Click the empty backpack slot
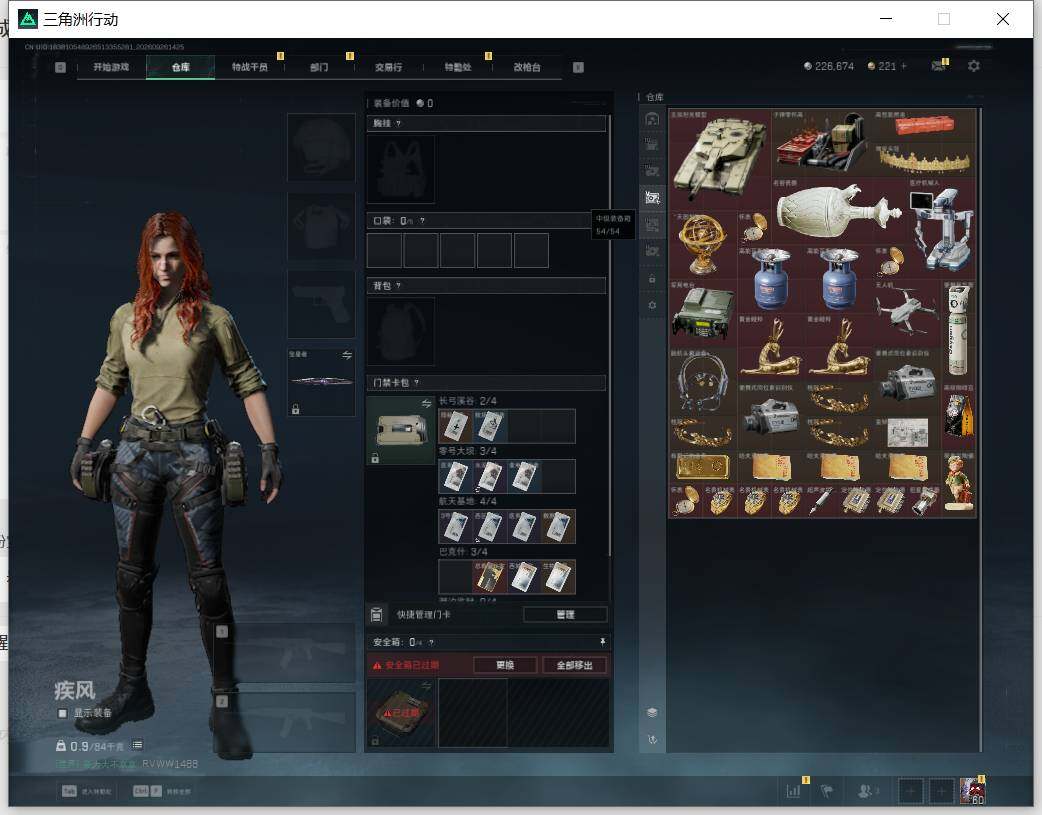 coord(401,332)
